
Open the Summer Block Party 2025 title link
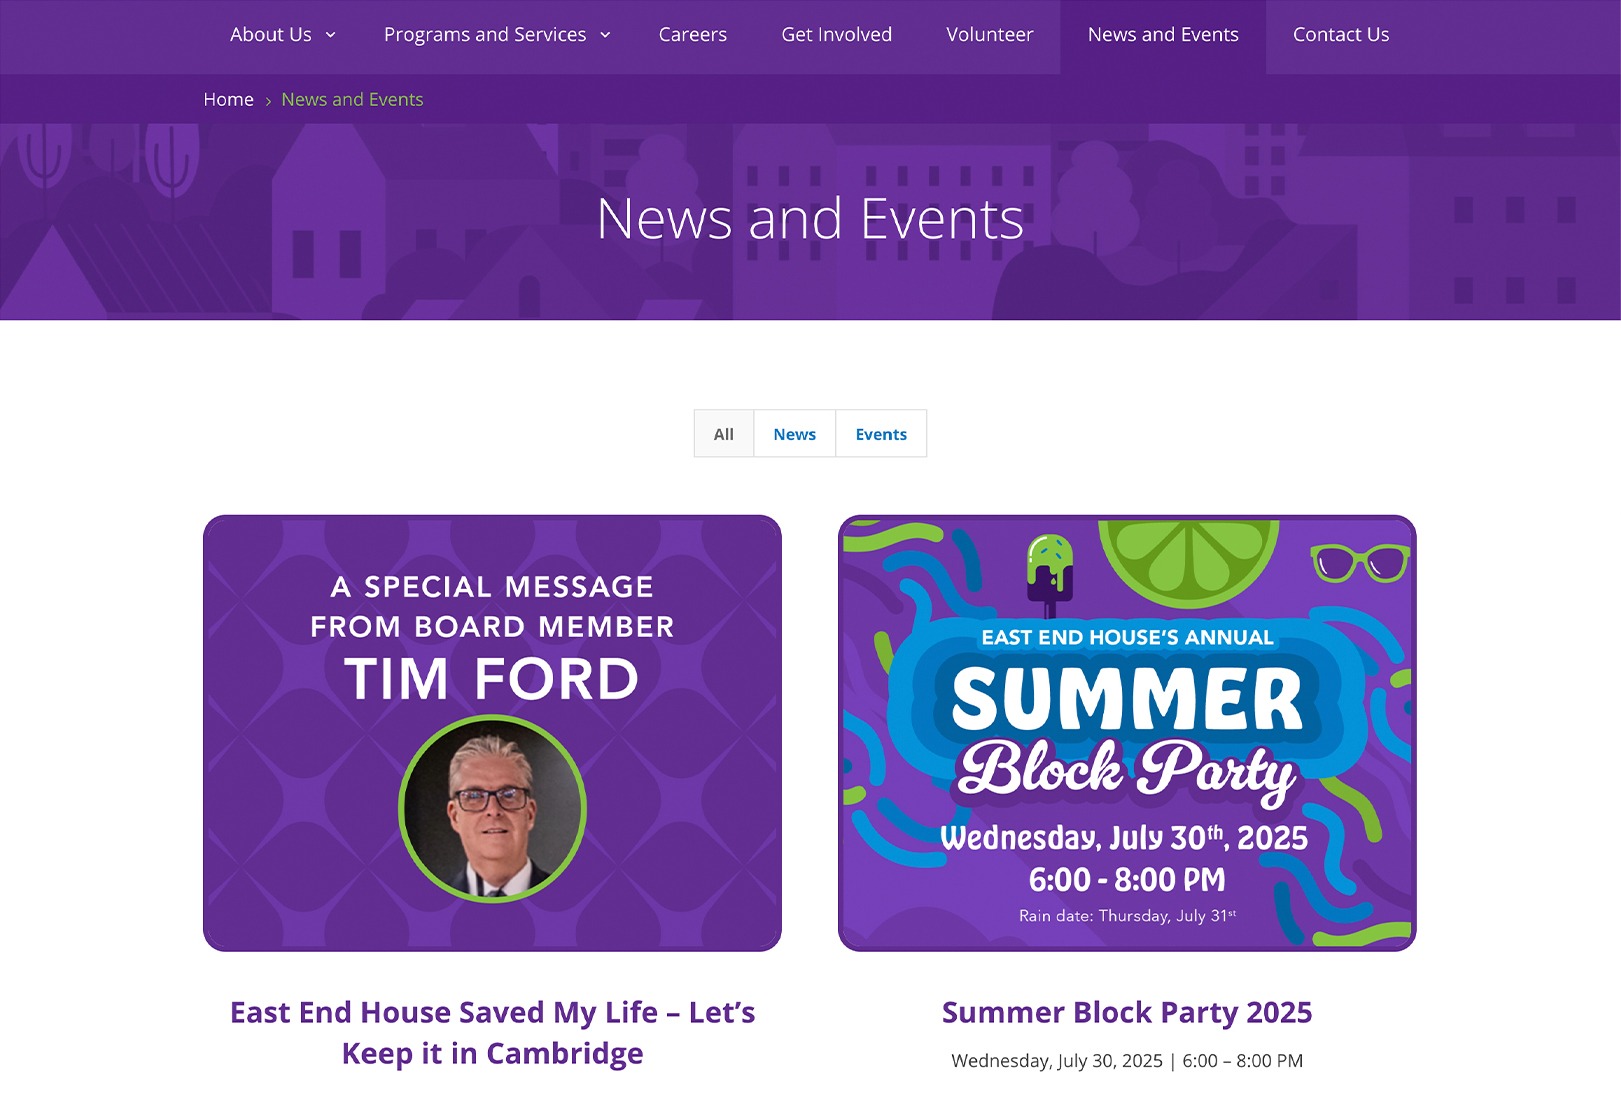(1126, 1013)
